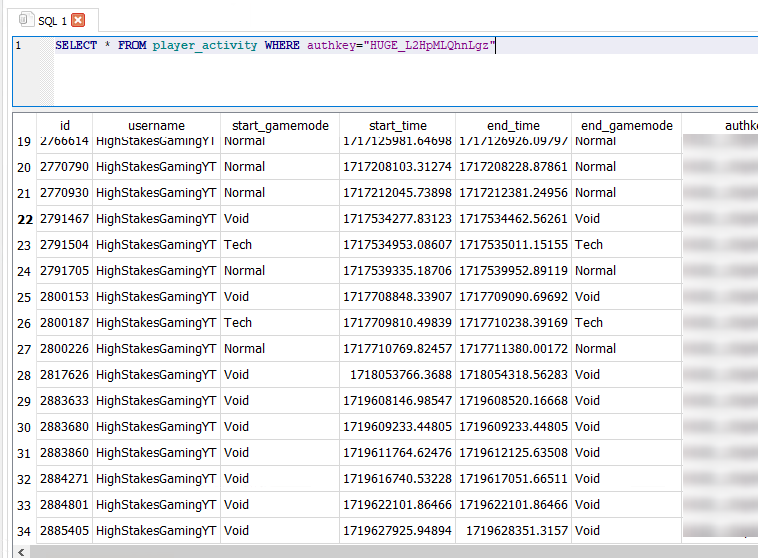Select the SQL 1 tab
This screenshot has width=758, height=558.
53,21
